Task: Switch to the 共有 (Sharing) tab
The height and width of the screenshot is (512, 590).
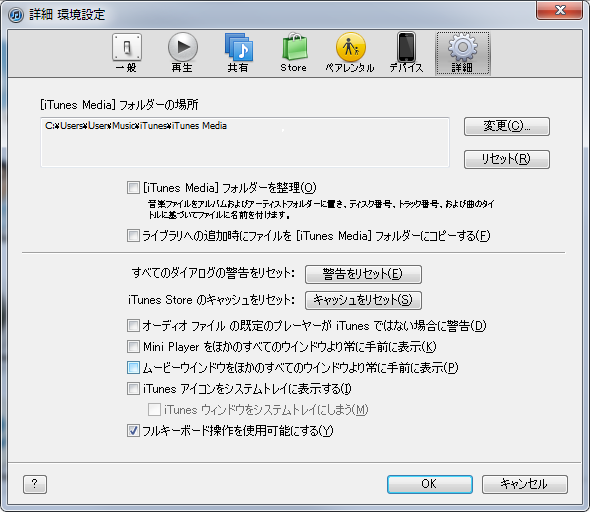Action: tap(238, 53)
